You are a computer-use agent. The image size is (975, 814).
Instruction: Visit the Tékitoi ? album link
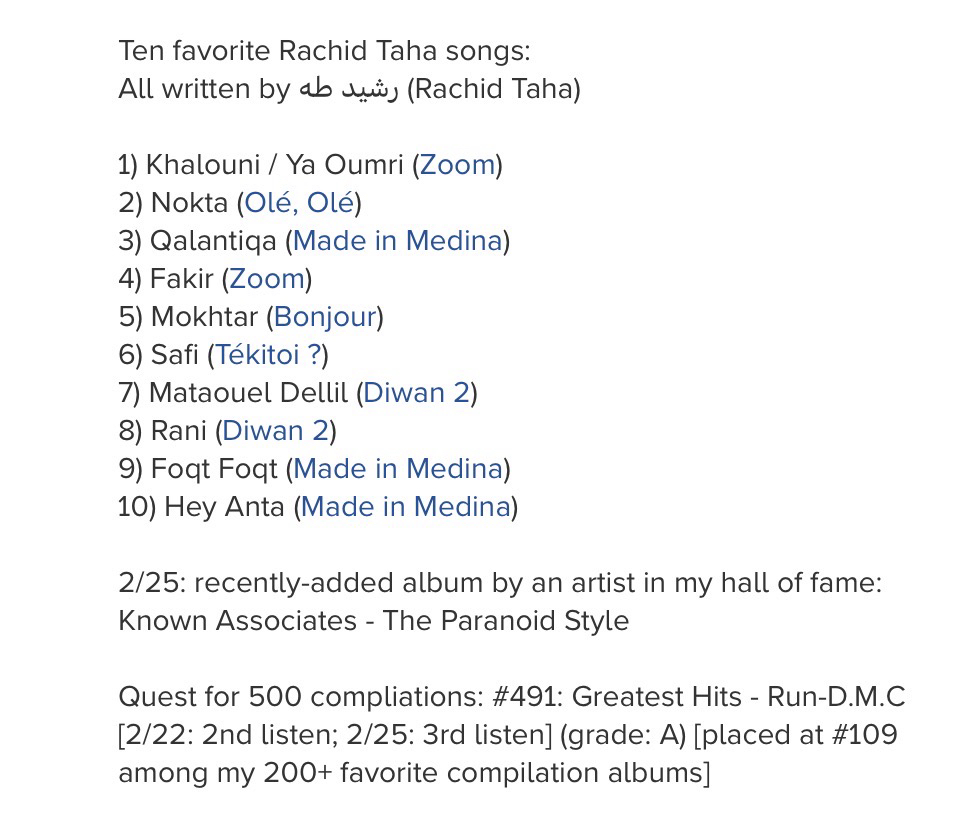pos(267,355)
